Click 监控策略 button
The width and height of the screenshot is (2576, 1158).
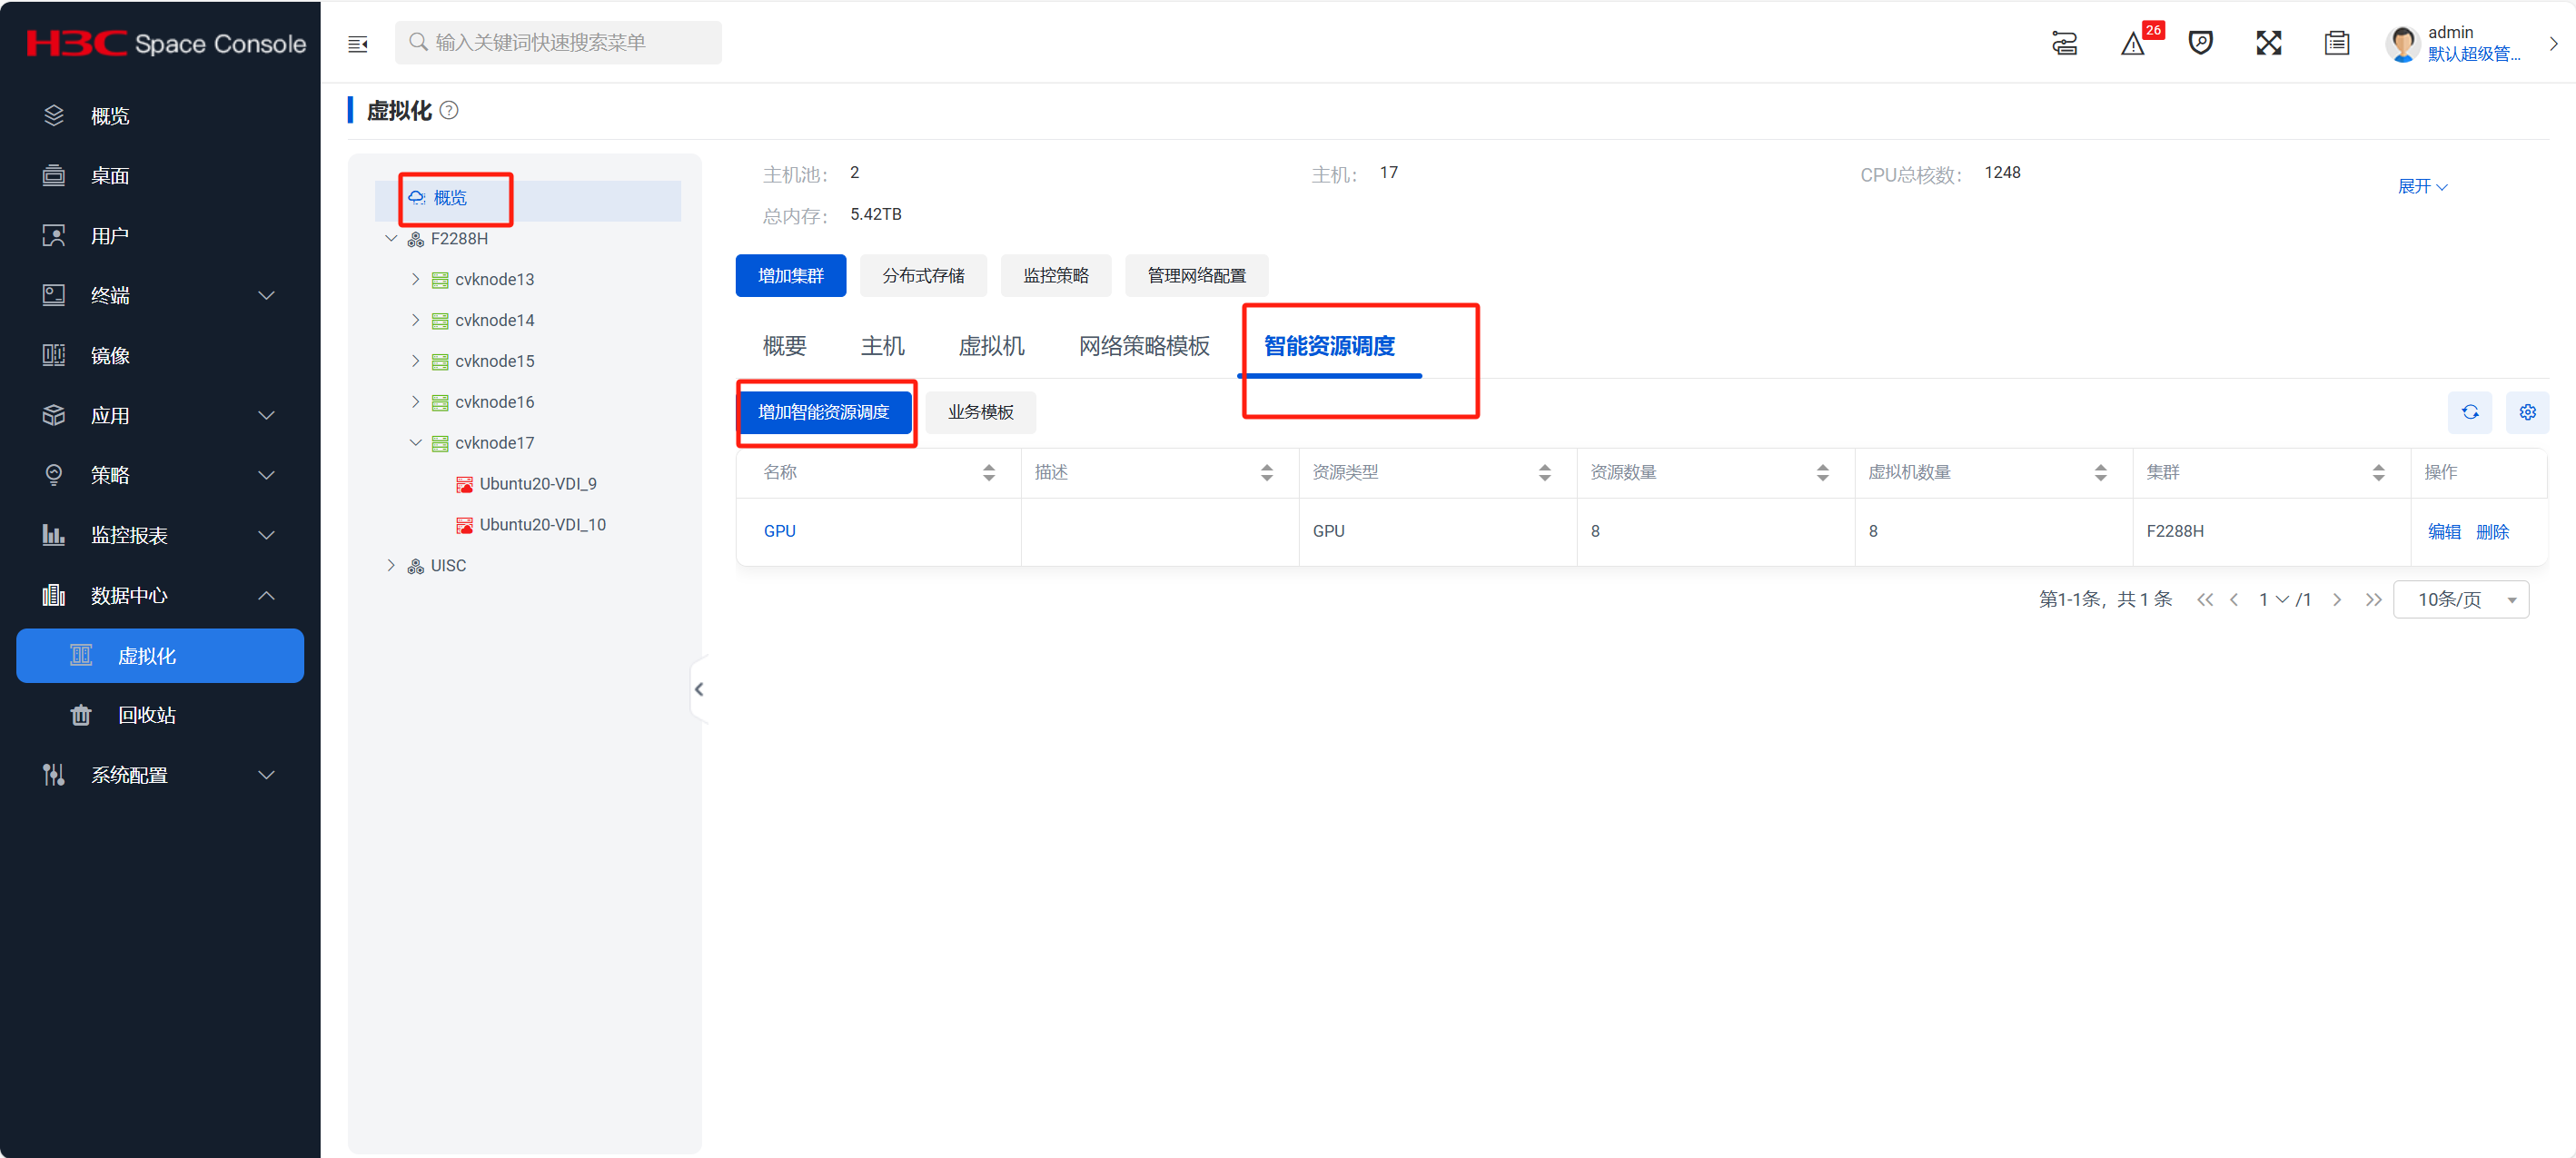[x=1056, y=276]
